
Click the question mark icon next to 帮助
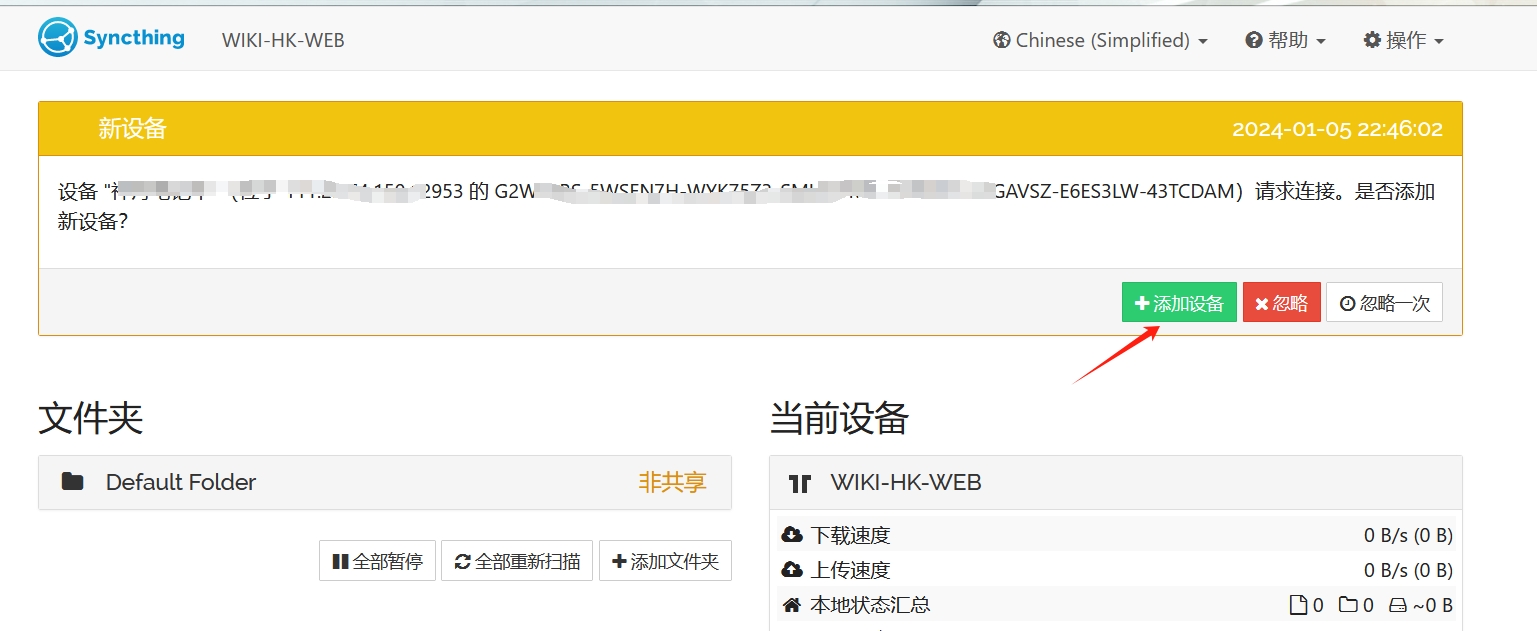pos(1252,40)
